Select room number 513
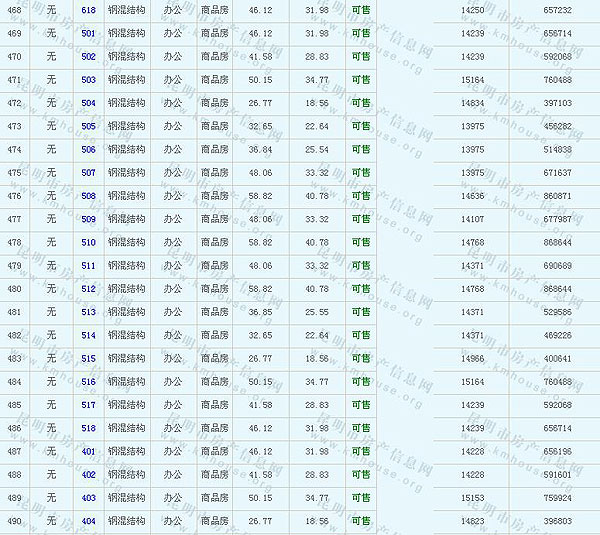Screen dimensions: 600x535 click(89, 312)
